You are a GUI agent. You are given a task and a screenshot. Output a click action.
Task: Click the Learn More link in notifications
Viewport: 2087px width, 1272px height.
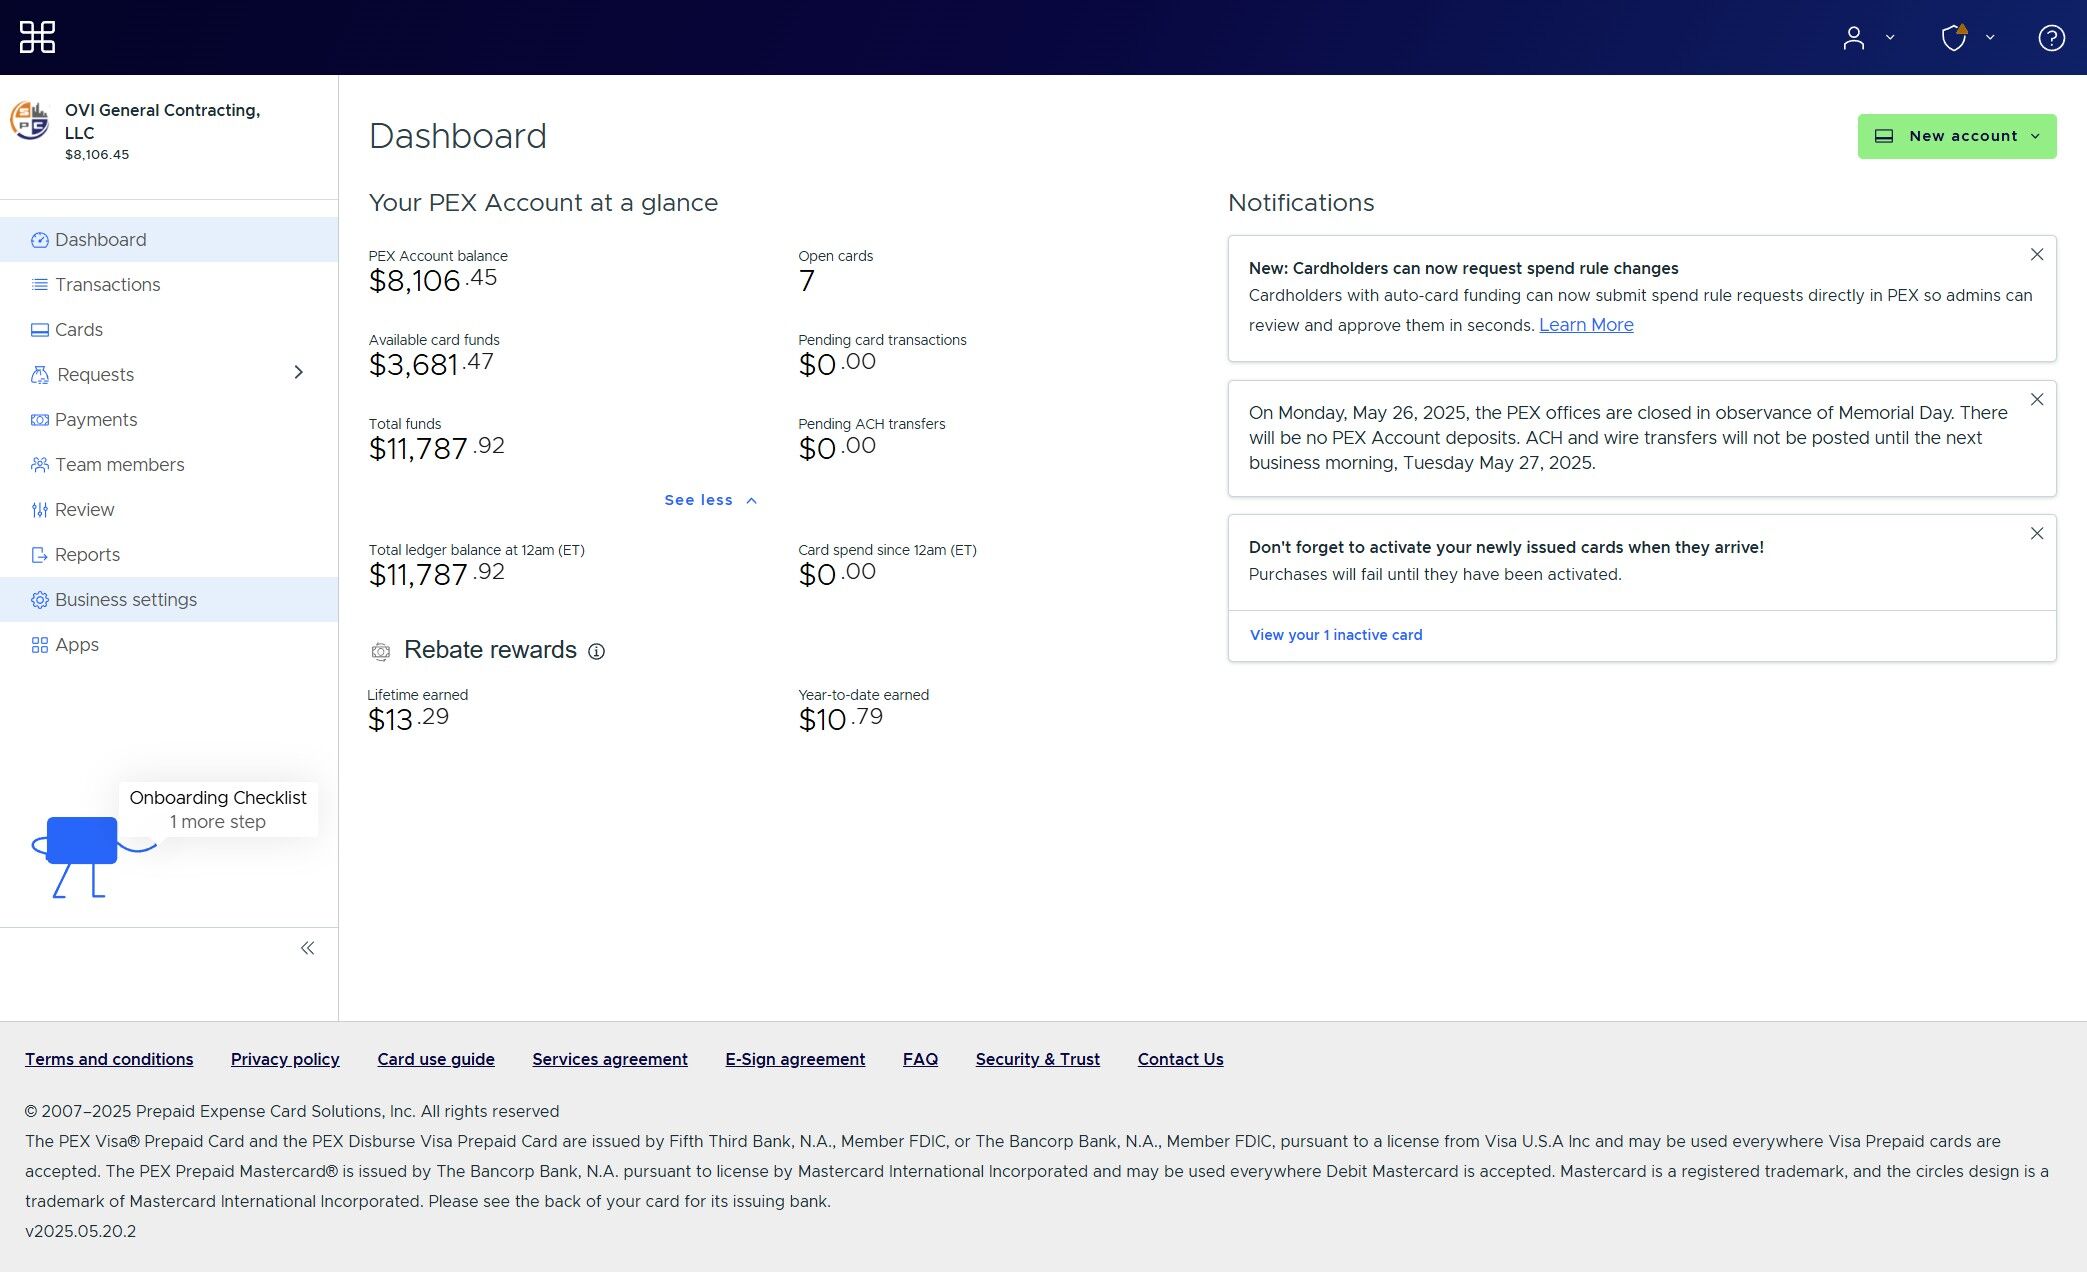1586,324
